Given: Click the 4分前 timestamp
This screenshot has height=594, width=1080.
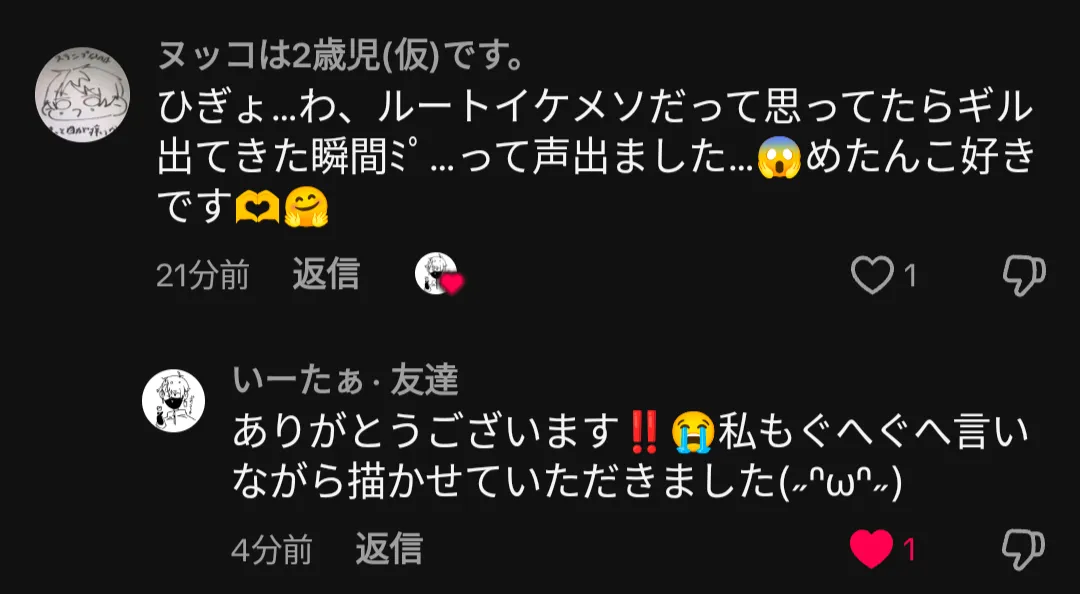Looking at the screenshot, I should pyautogui.click(x=272, y=551).
